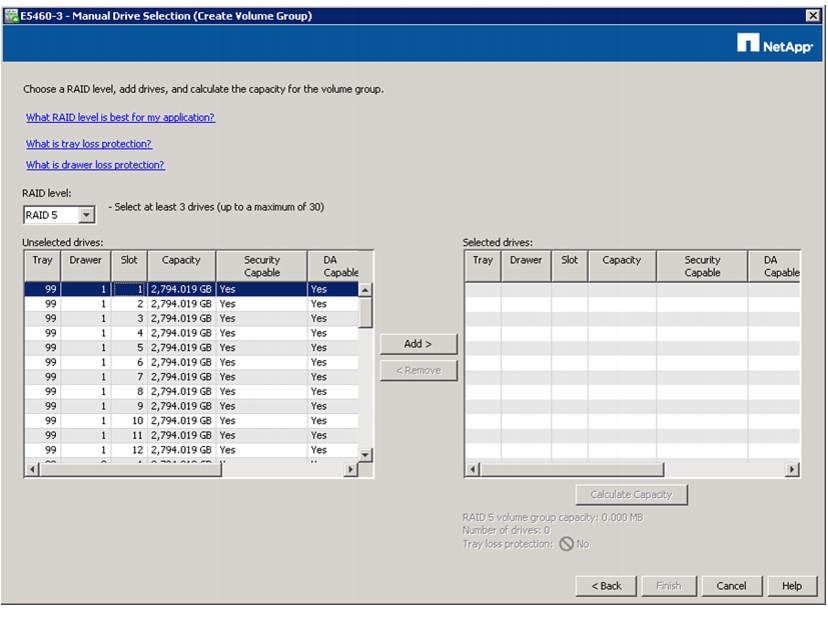The height and width of the screenshot is (639, 828).
Task: Sort unselected drives by Capacity column header
Action: point(181,266)
